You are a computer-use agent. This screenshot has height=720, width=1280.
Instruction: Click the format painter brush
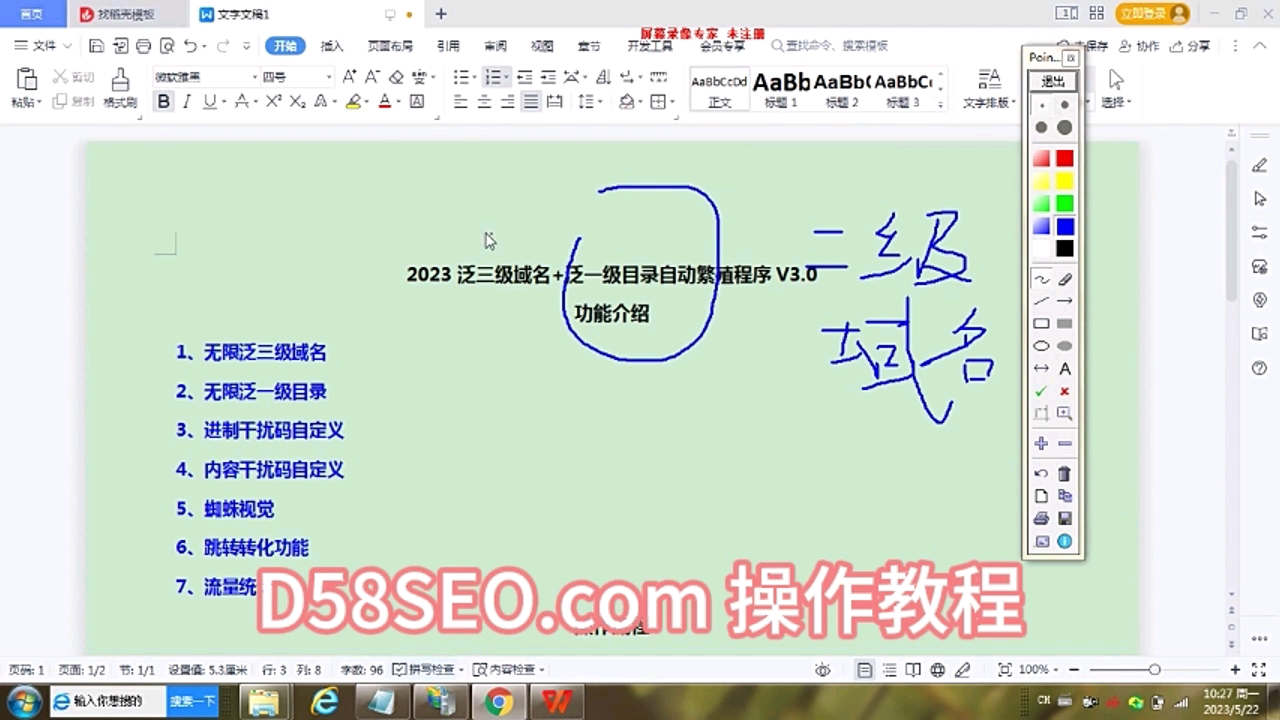[120, 82]
